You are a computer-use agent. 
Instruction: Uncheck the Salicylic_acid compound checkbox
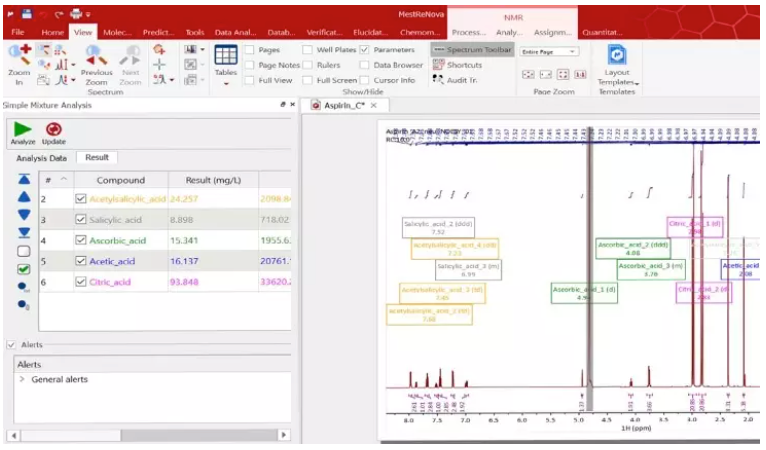point(81,219)
